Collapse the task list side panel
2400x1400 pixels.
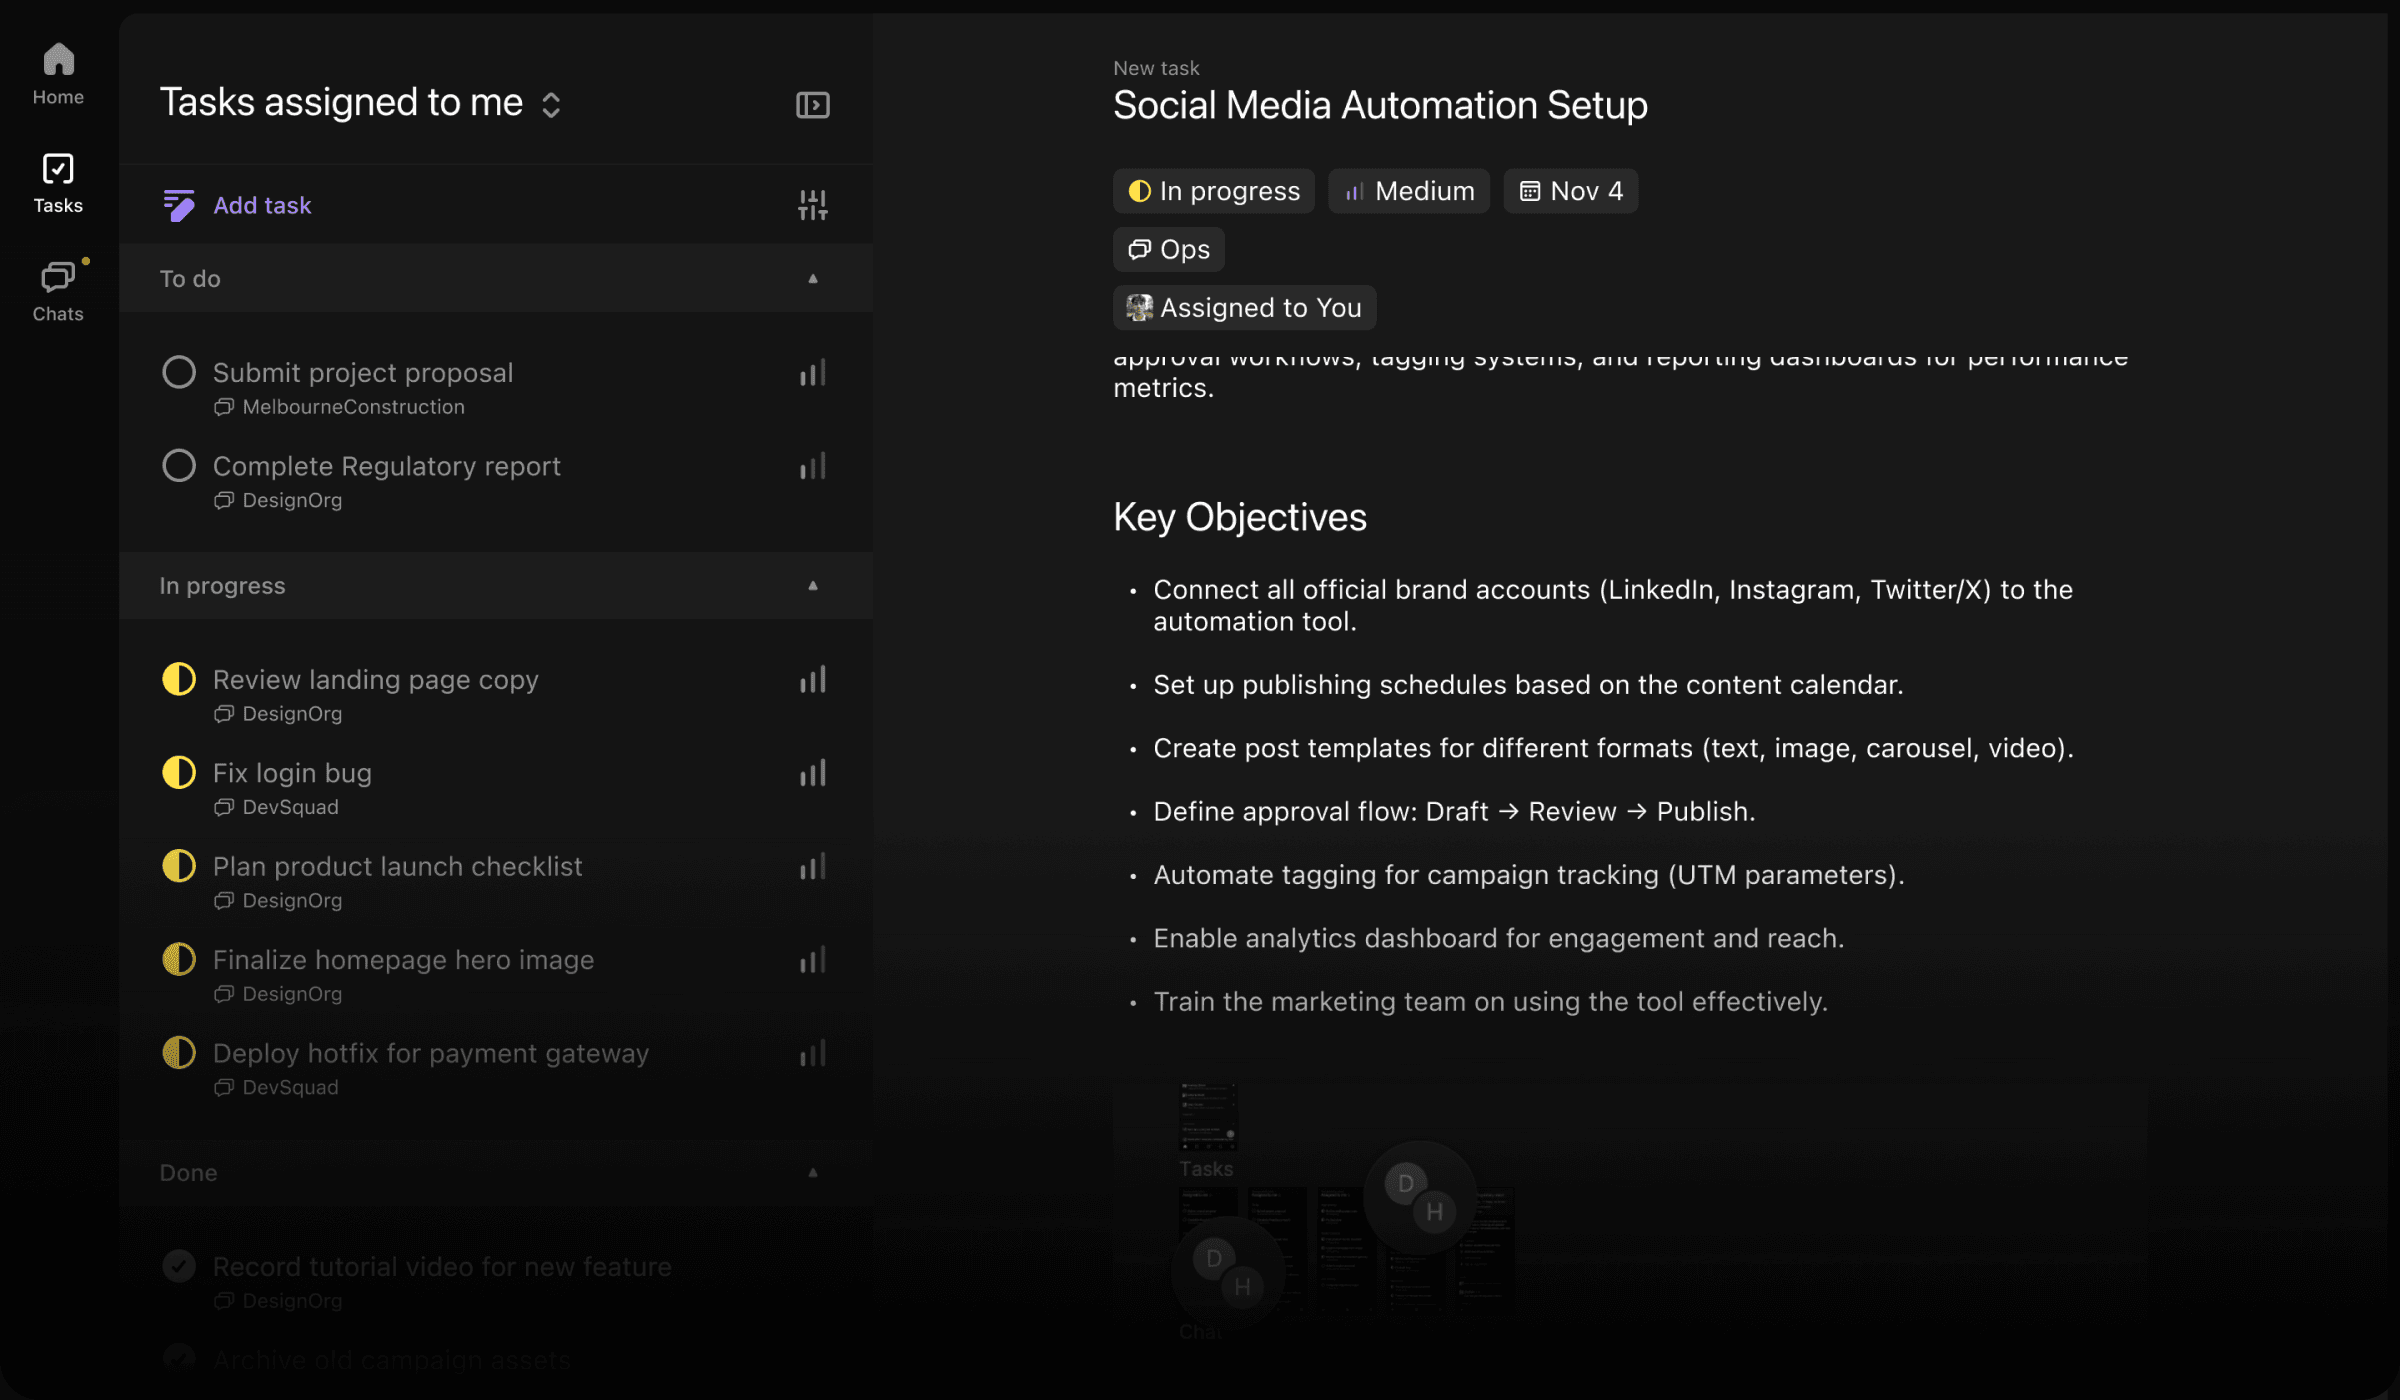[x=812, y=104]
